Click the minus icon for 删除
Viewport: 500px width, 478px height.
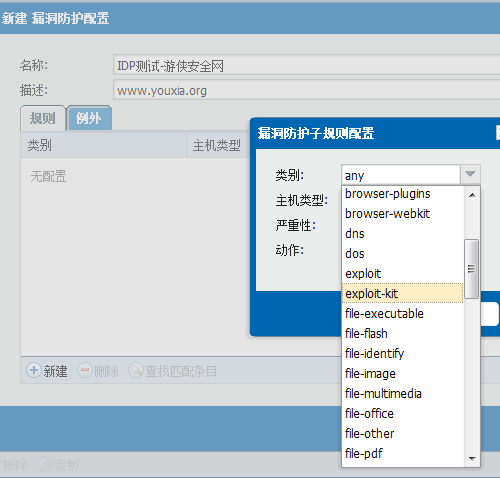(85, 370)
